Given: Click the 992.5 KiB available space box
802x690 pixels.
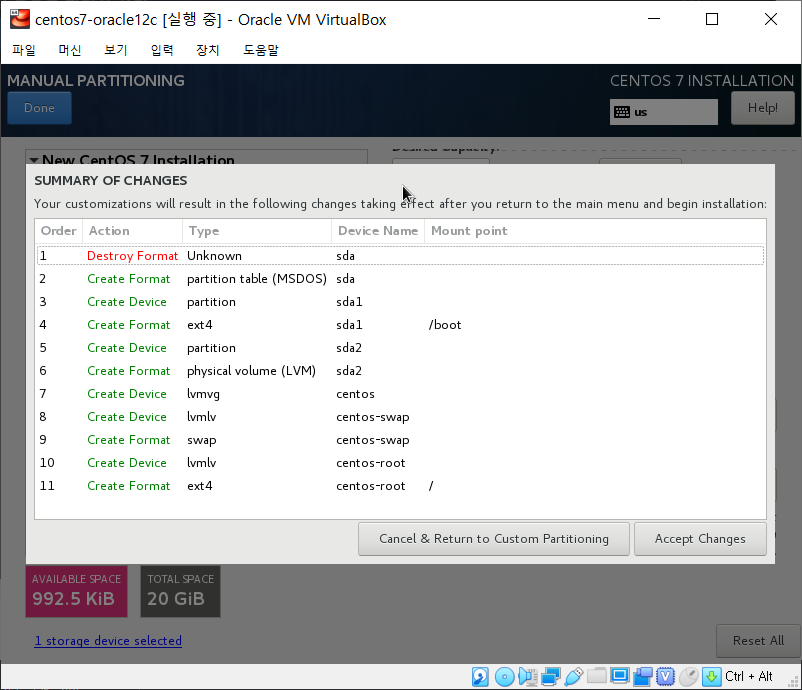Looking at the screenshot, I should click(x=76, y=591).
